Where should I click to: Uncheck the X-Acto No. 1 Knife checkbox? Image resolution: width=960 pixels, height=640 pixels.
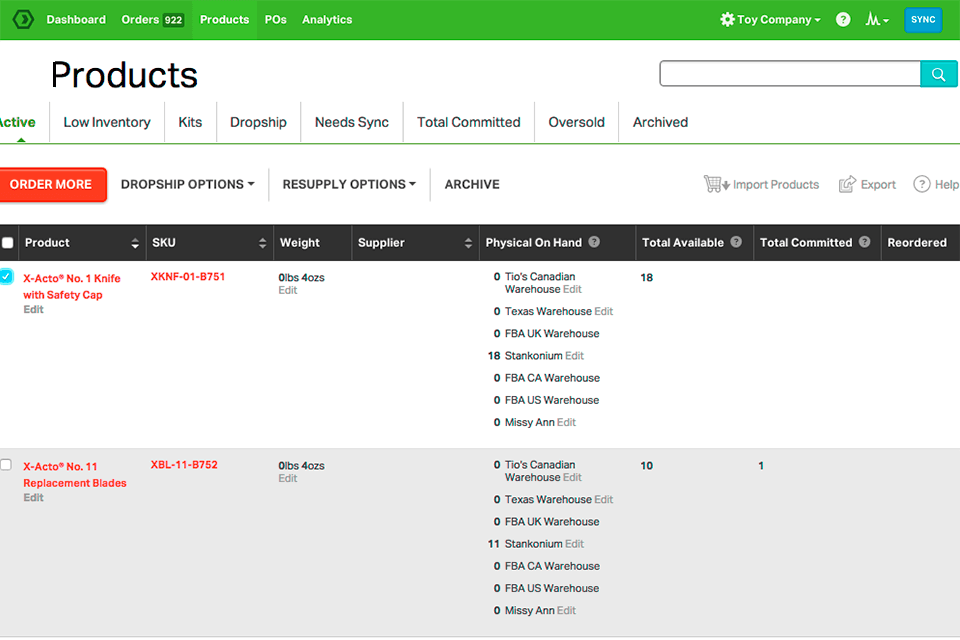tap(6, 277)
